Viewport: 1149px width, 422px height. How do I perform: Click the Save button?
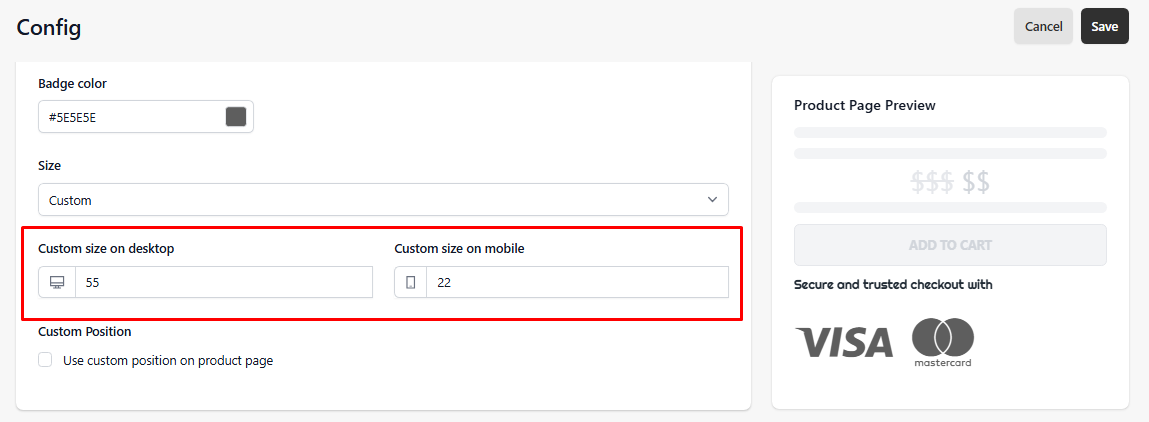click(1104, 26)
